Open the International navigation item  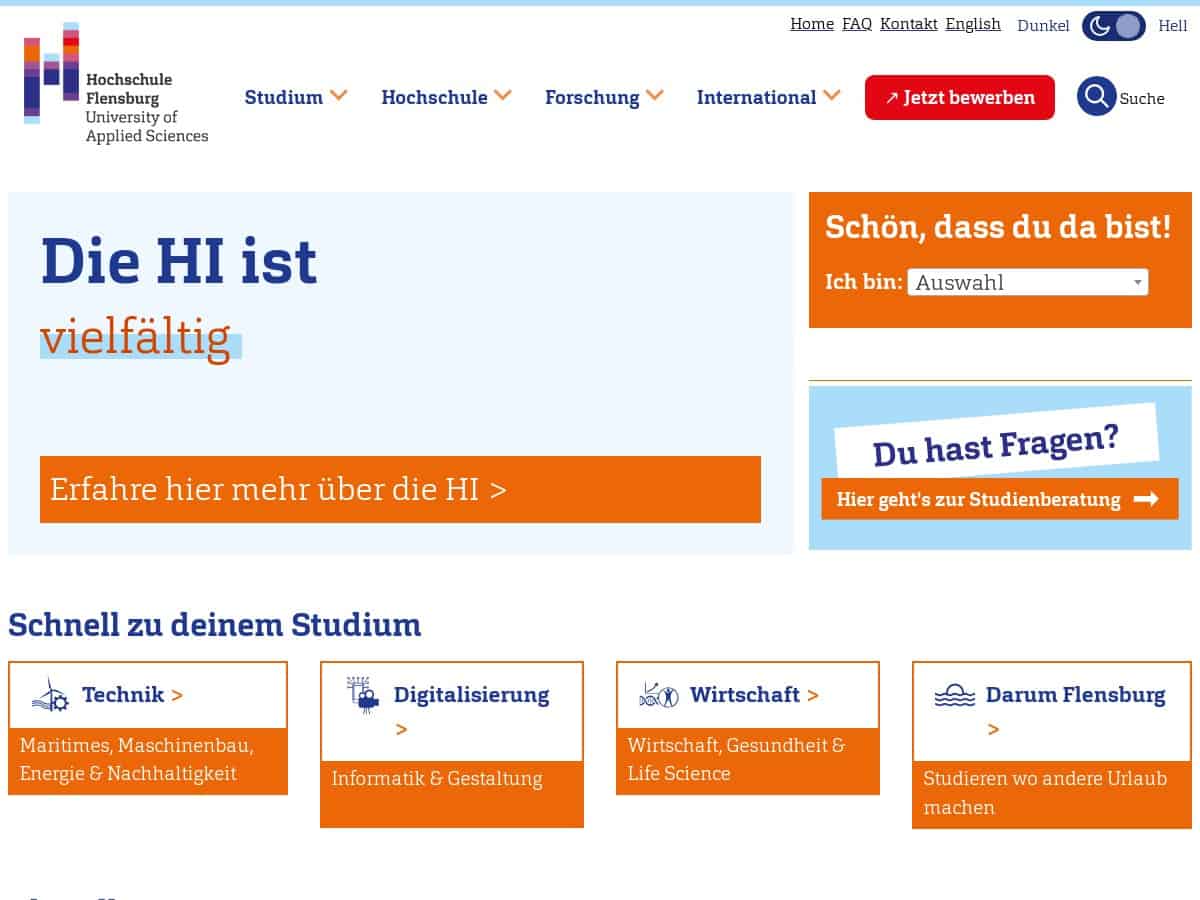[757, 97]
